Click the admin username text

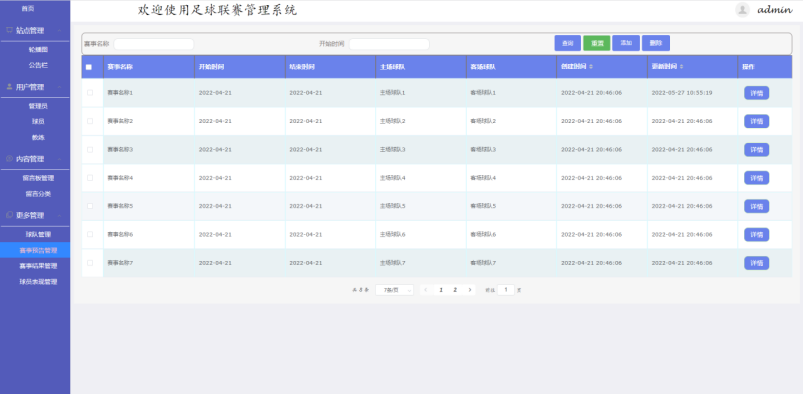[x=775, y=10]
